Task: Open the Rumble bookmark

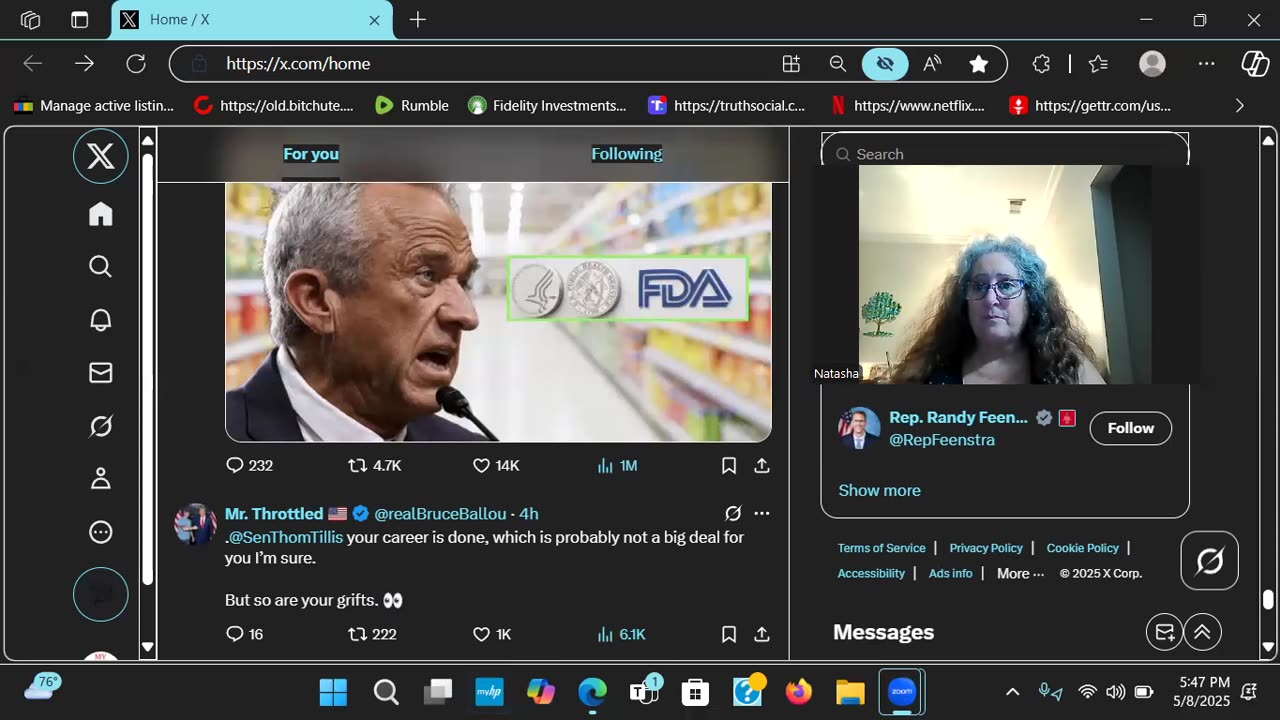Action: coord(412,105)
